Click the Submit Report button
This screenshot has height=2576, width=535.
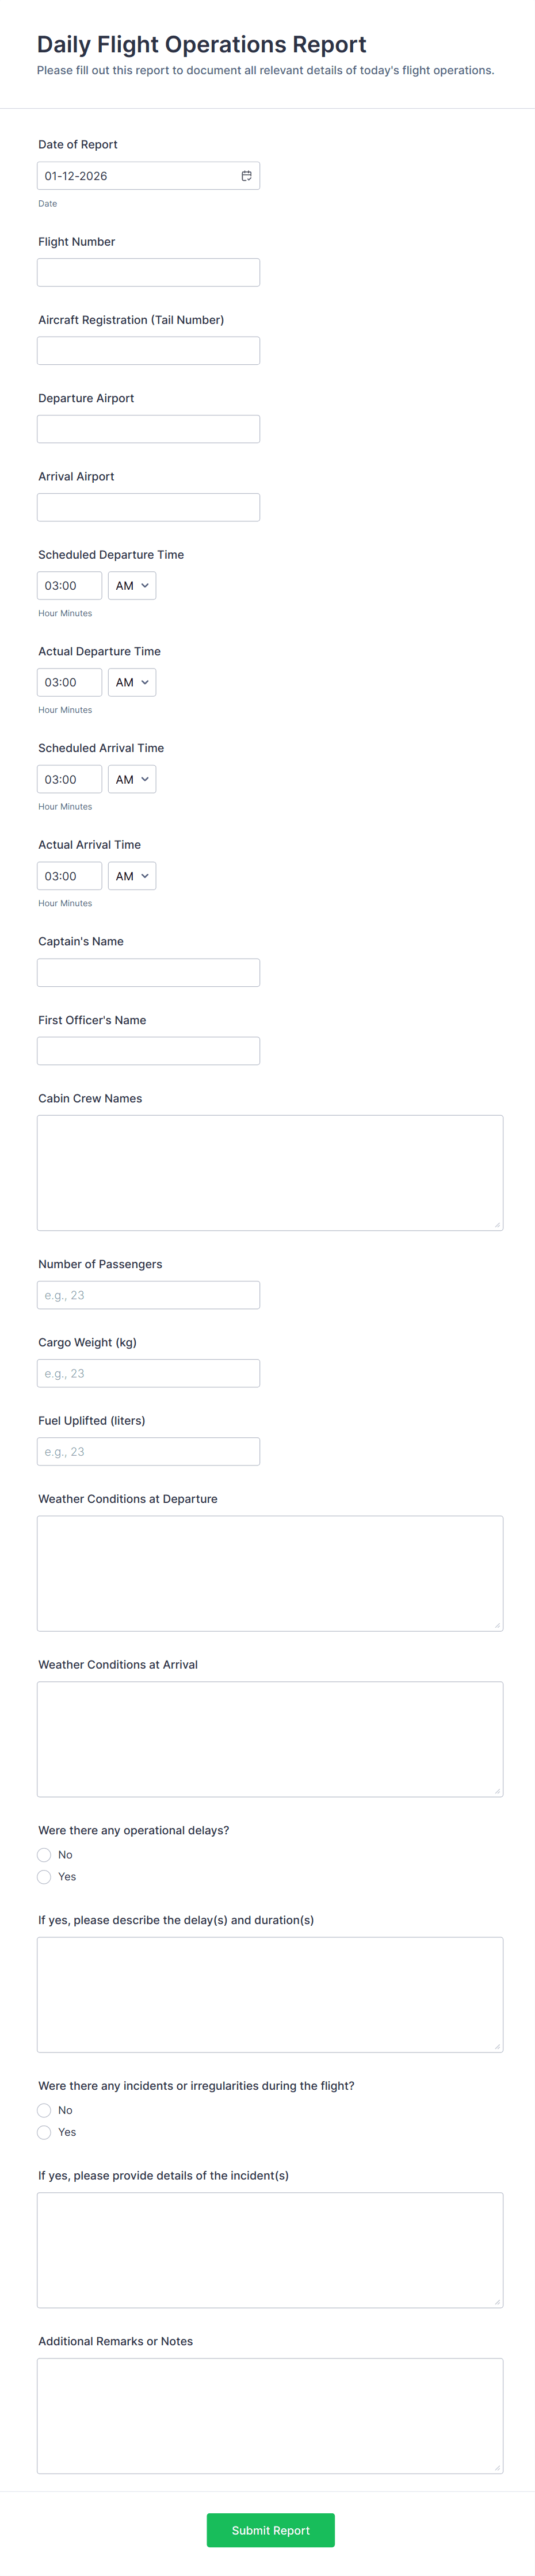coord(270,2530)
